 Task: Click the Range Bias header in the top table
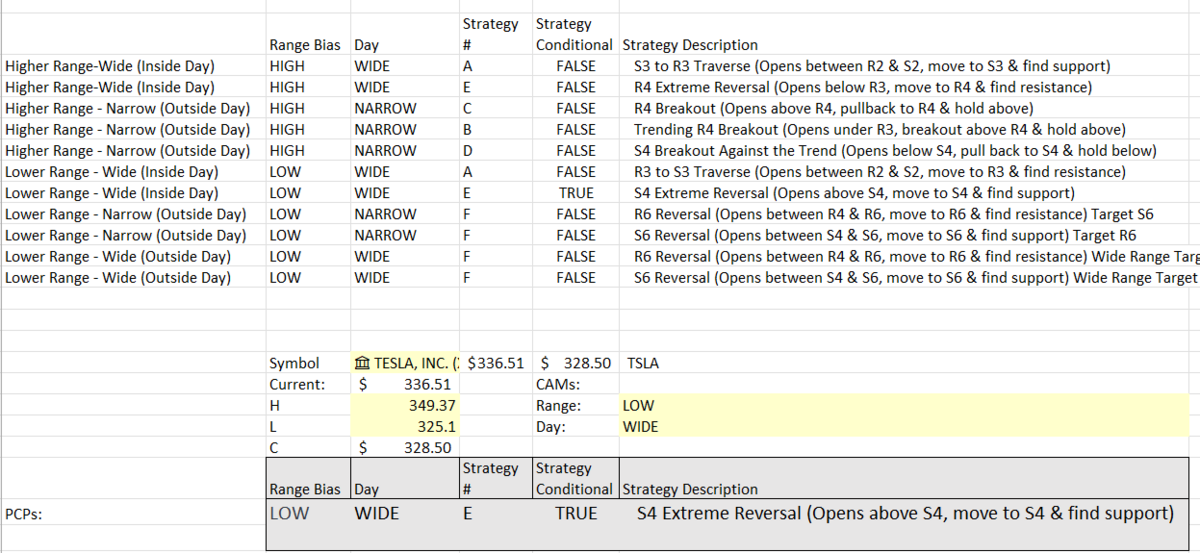coord(305,45)
